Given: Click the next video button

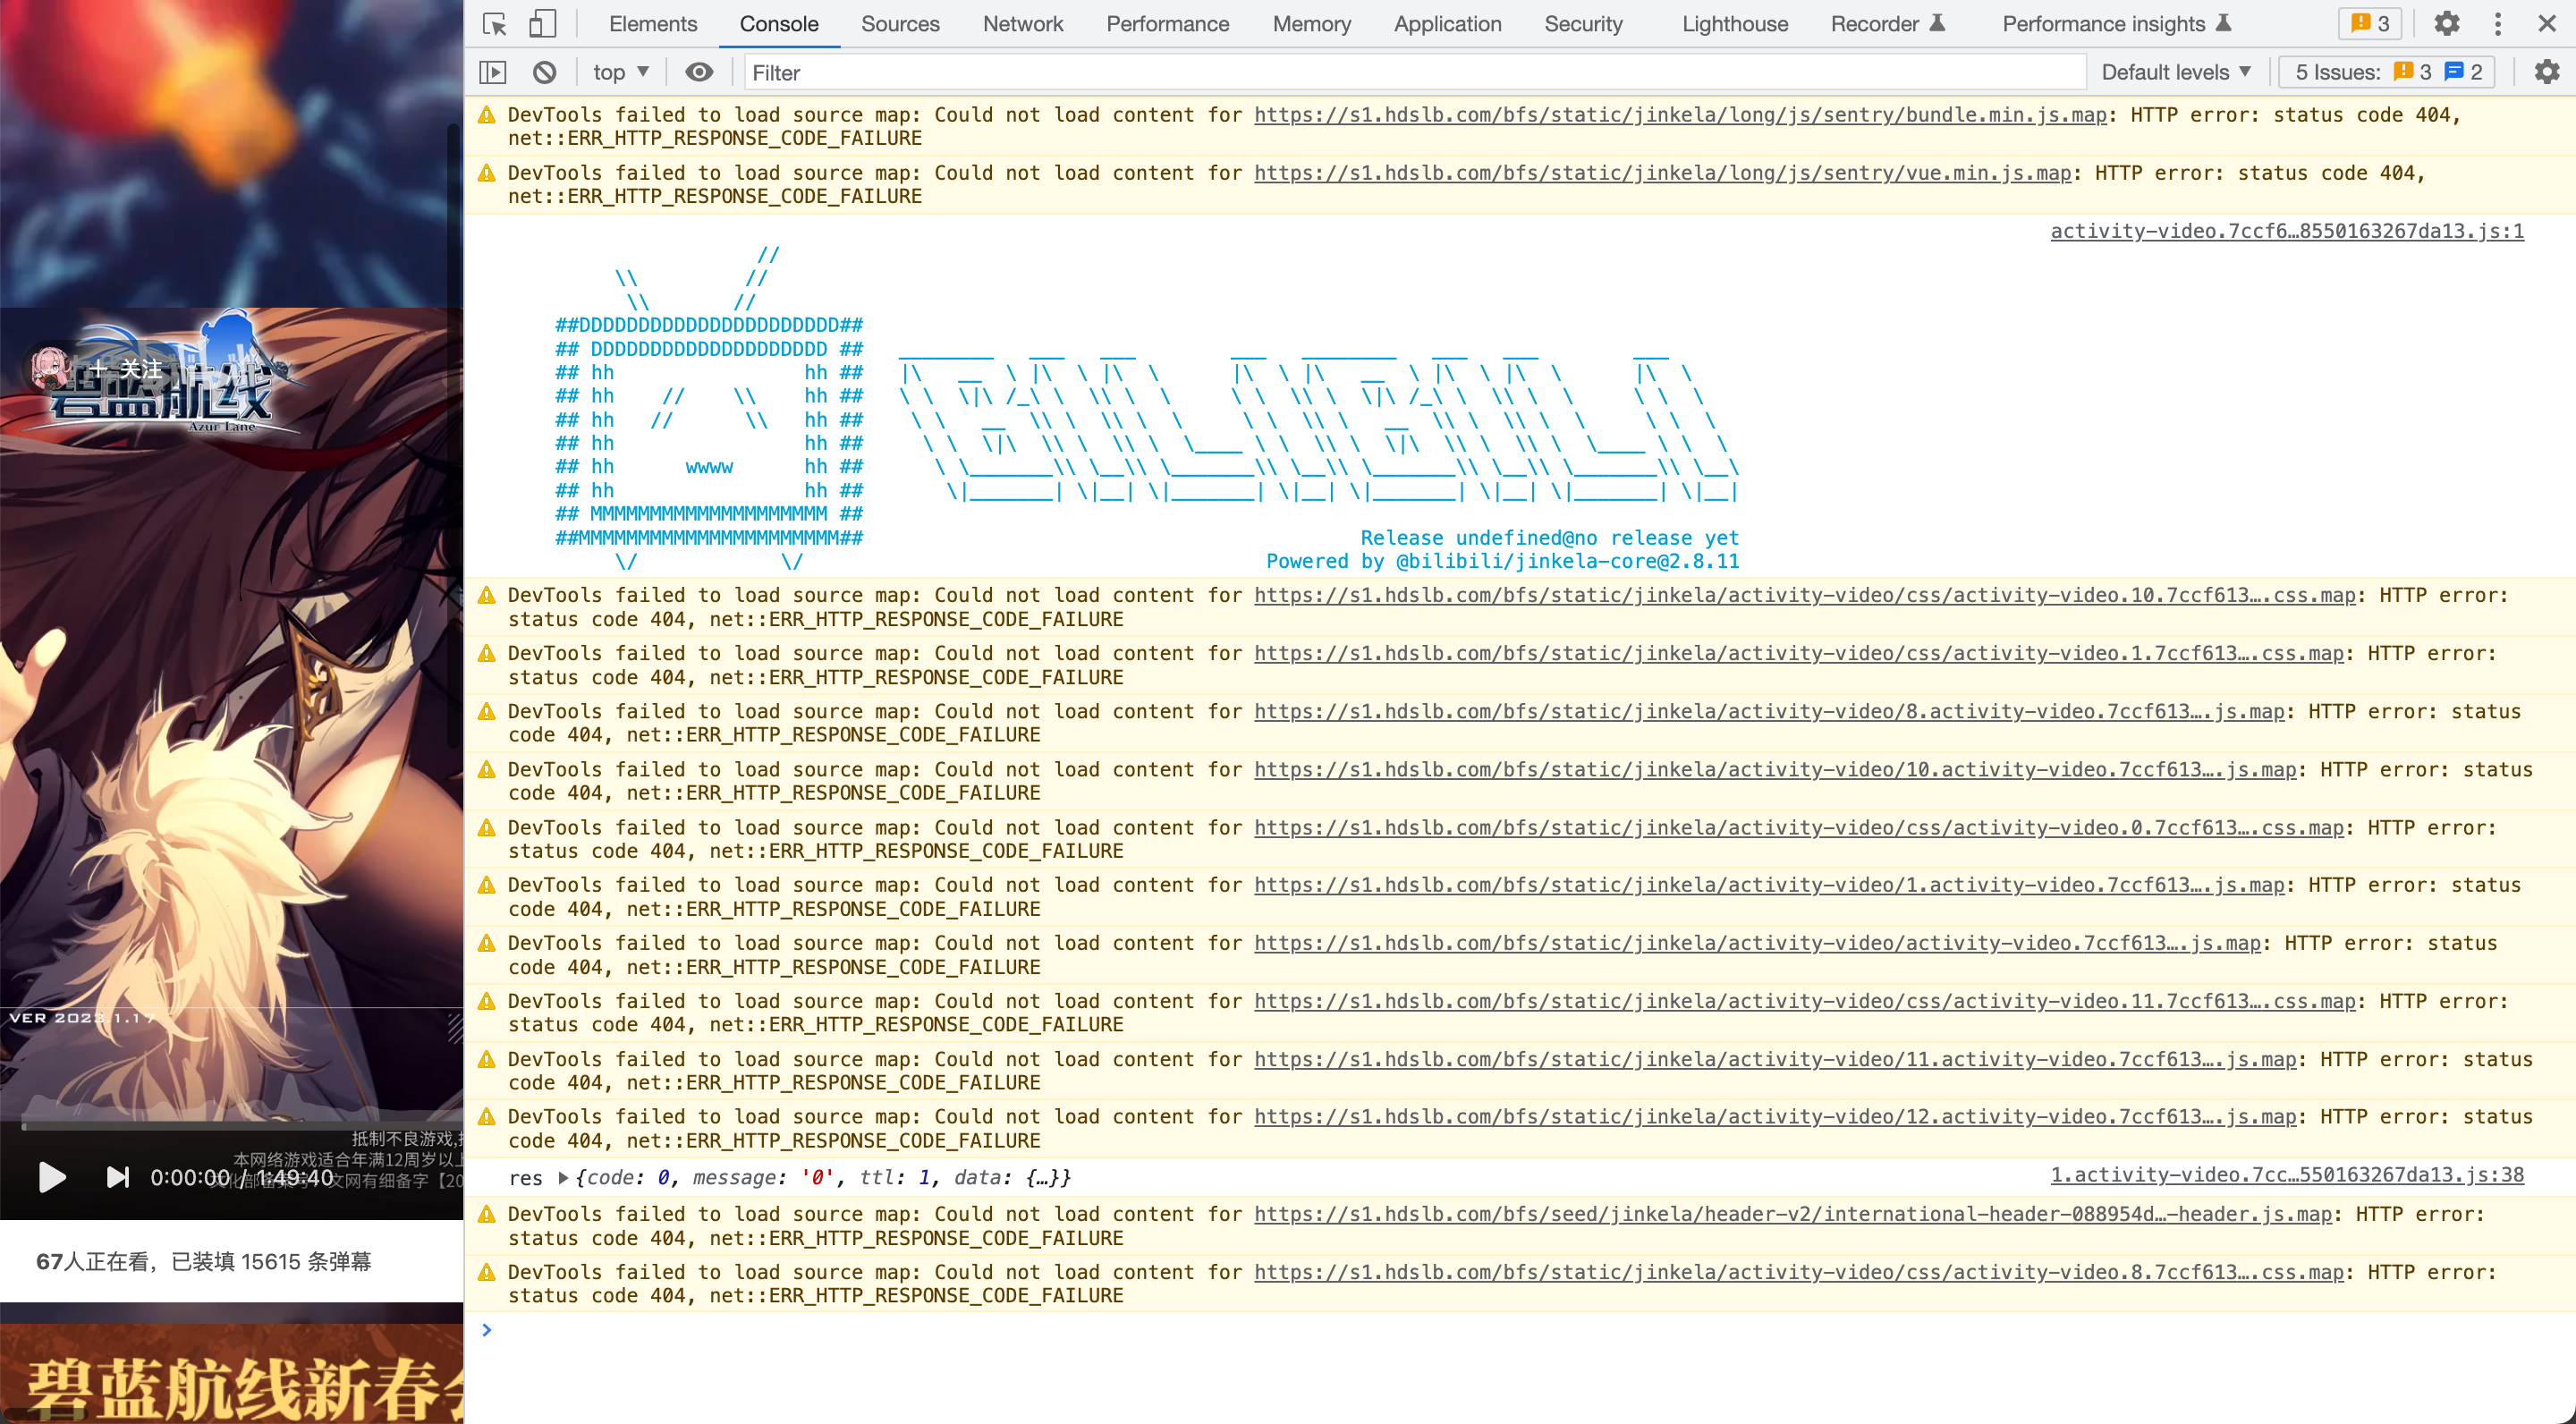Looking at the screenshot, I should pyautogui.click(x=117, y=1178).
